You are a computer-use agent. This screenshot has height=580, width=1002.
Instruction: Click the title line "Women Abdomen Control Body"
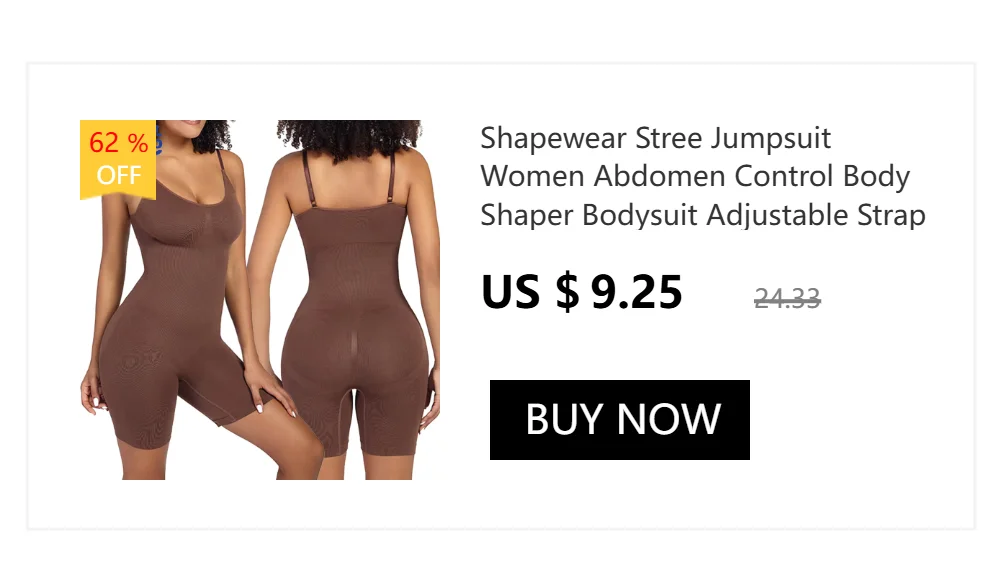tap(695, 176)
